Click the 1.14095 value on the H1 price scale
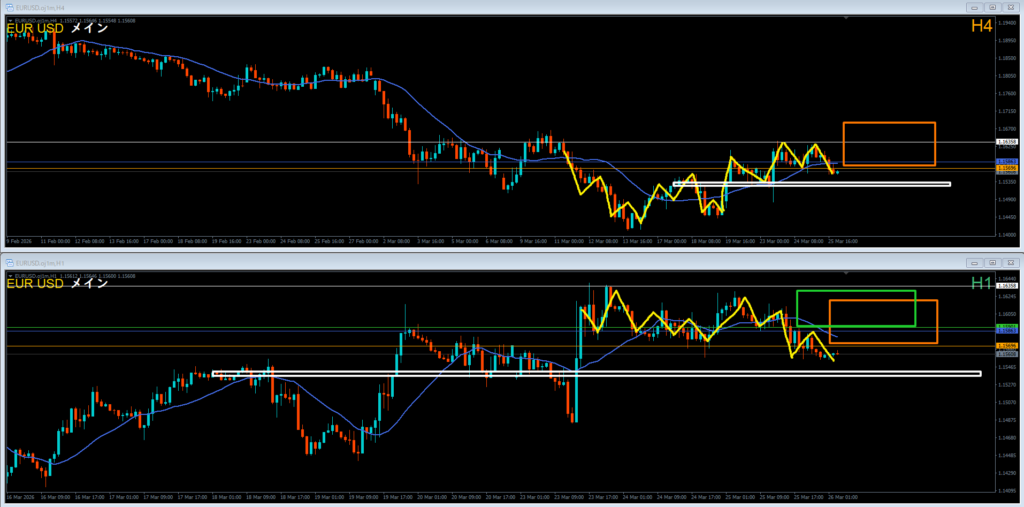1024x507 pixels. [x=1008, y=490]
